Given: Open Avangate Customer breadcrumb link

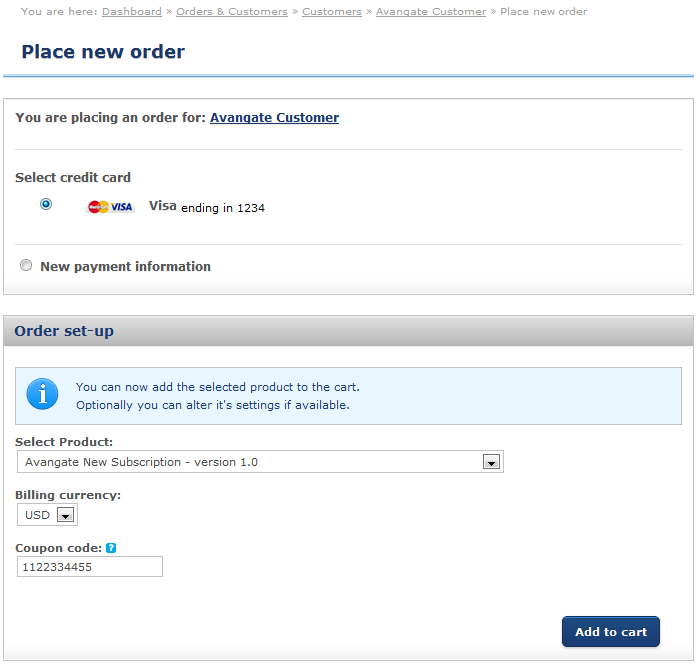Looking at the screenshot, I should pos(431,12).
